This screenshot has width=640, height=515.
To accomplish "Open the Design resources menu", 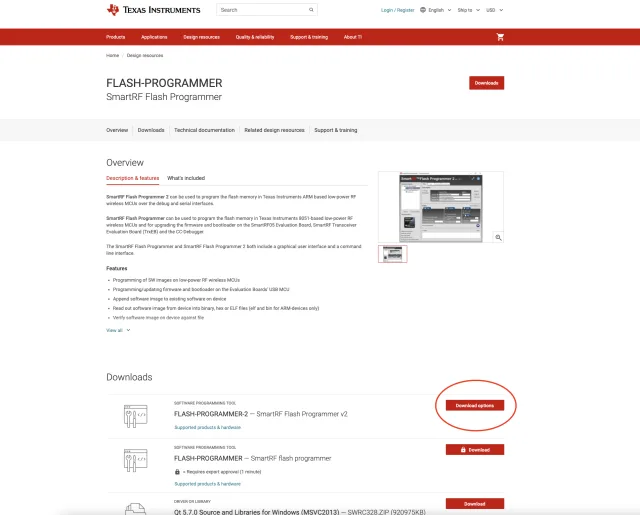I will [201, 37].
